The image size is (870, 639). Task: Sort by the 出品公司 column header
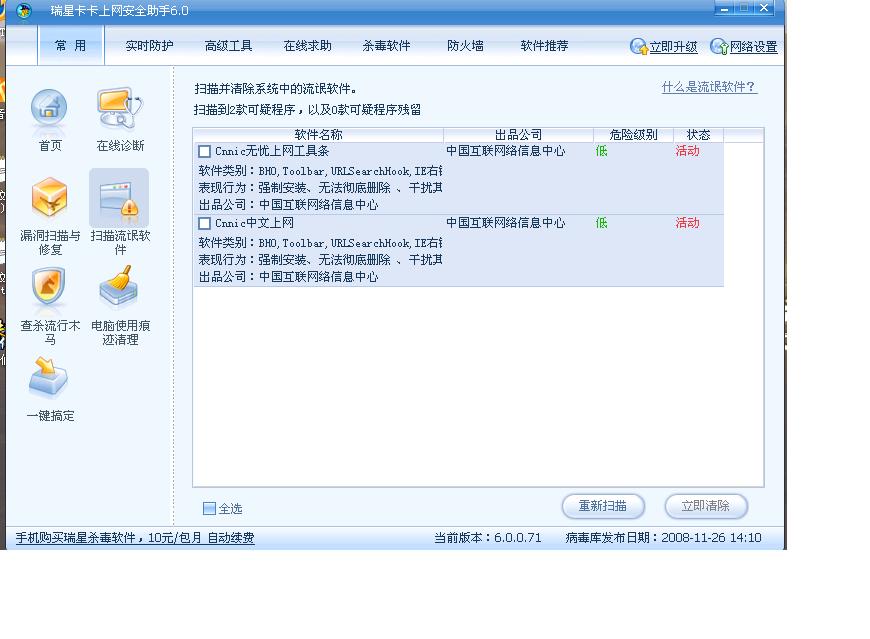(x=518, y=135)
